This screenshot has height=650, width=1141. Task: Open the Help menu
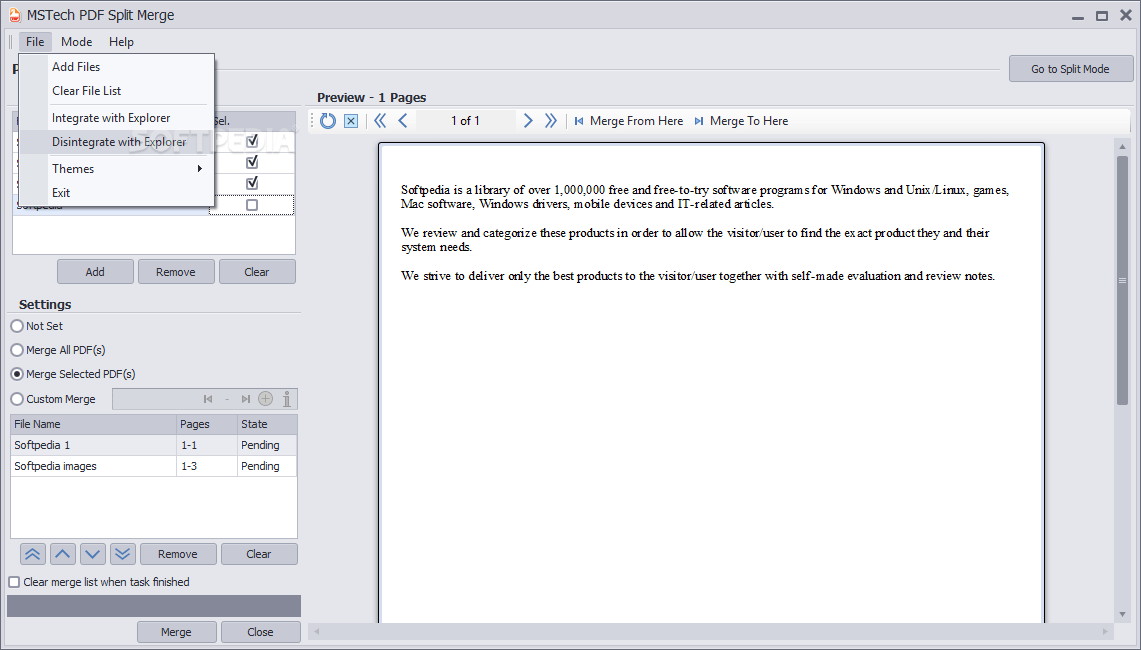click(122, 41)
